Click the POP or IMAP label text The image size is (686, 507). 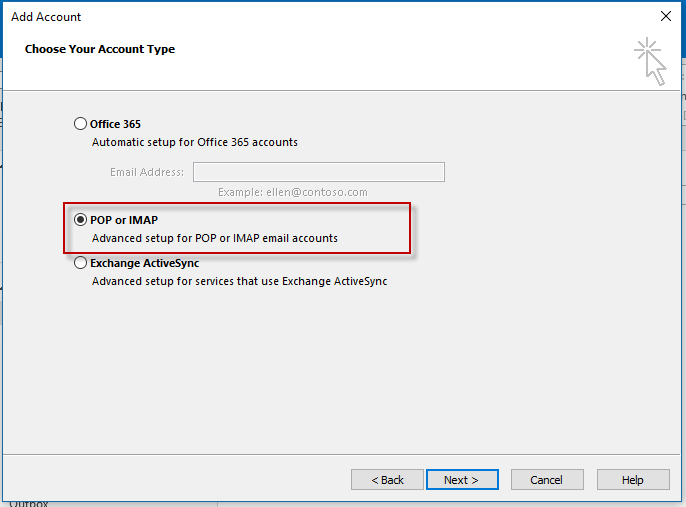coord(124,220)
